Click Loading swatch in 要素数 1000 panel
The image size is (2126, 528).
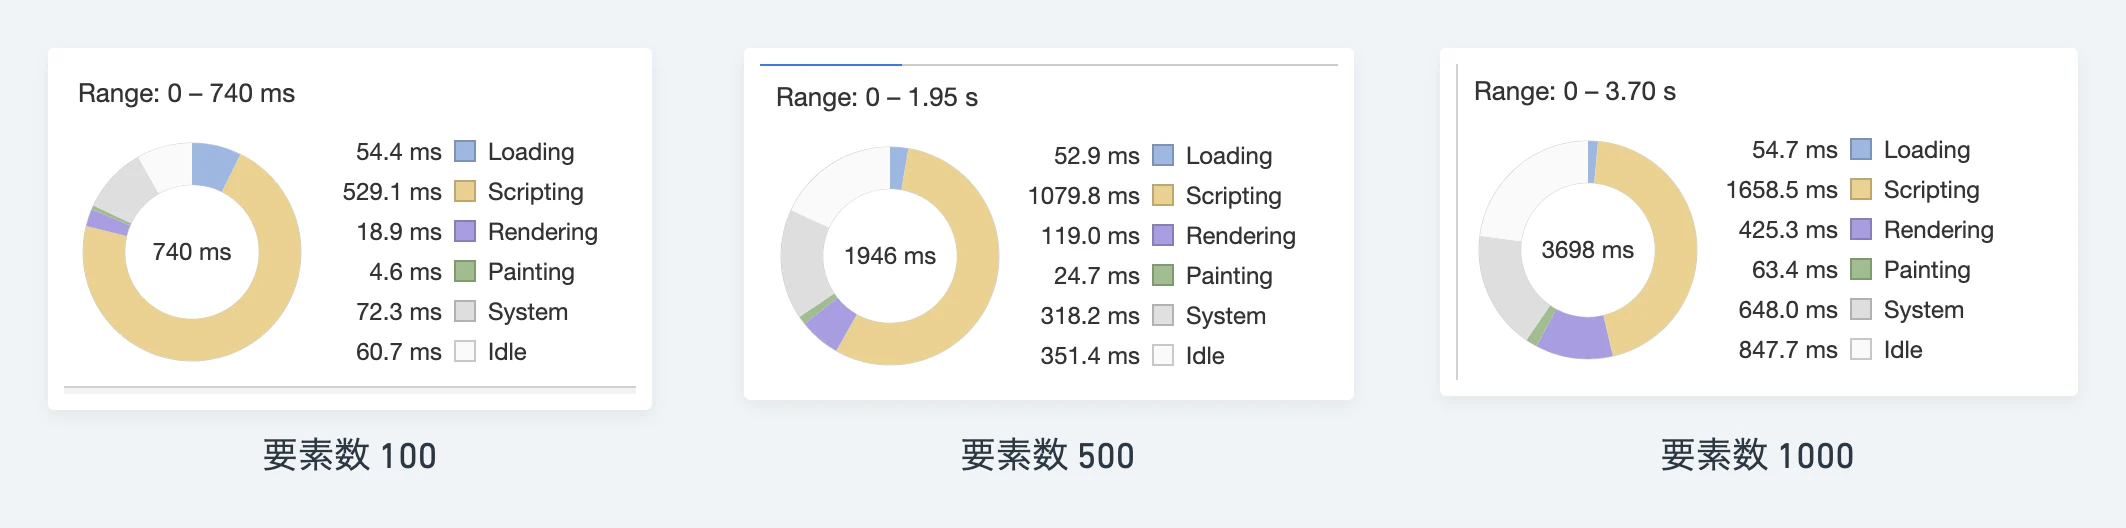(1861, 149)
